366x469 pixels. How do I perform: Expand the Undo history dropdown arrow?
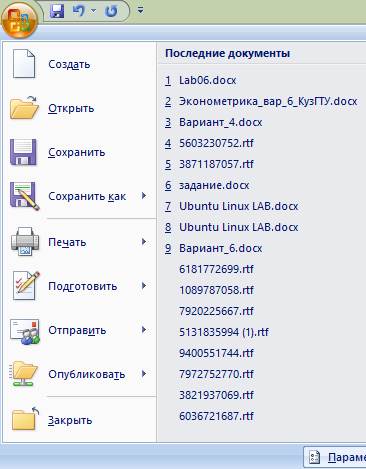(x=94, y=11)
